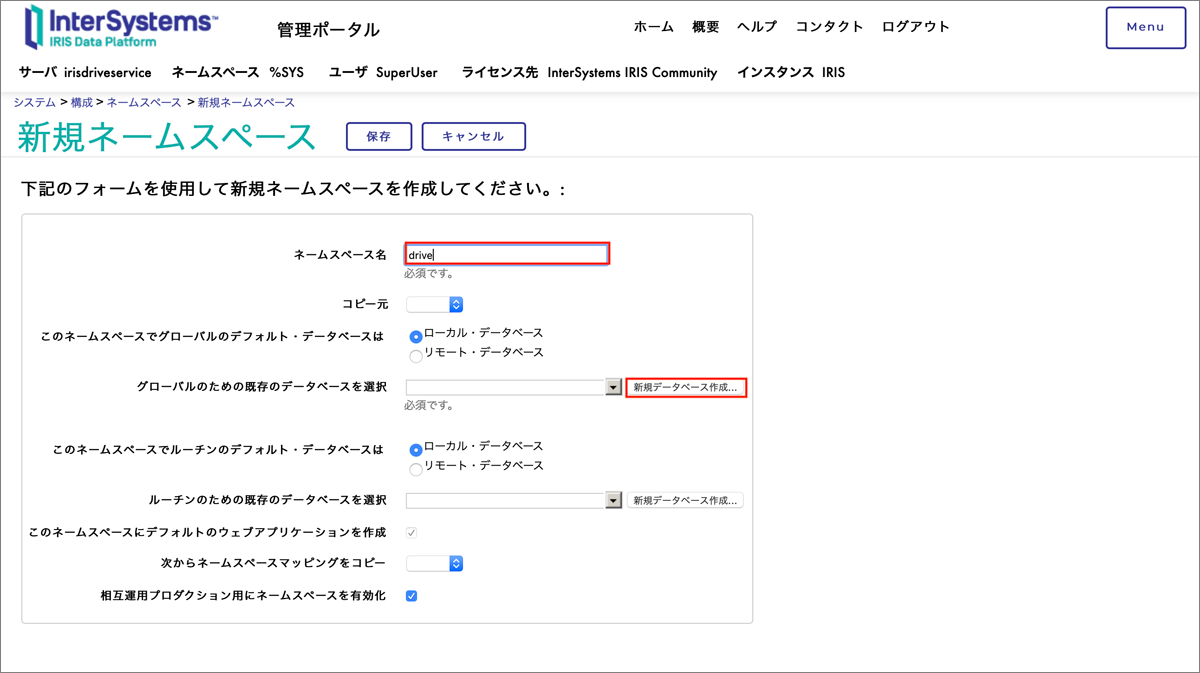The height and width of the screenshot is (673, 1200).
Task: Select ローカル・データベース radio for routines
Action: point(416,450)
